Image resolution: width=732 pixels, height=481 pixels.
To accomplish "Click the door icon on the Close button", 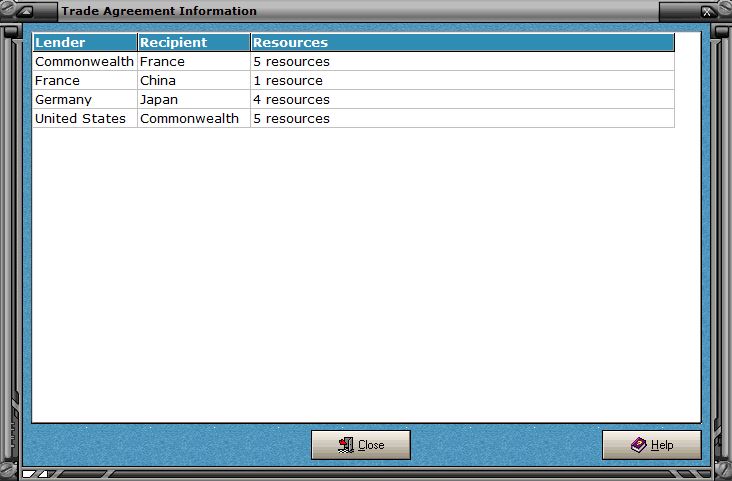I will click(x=346, y=445).
